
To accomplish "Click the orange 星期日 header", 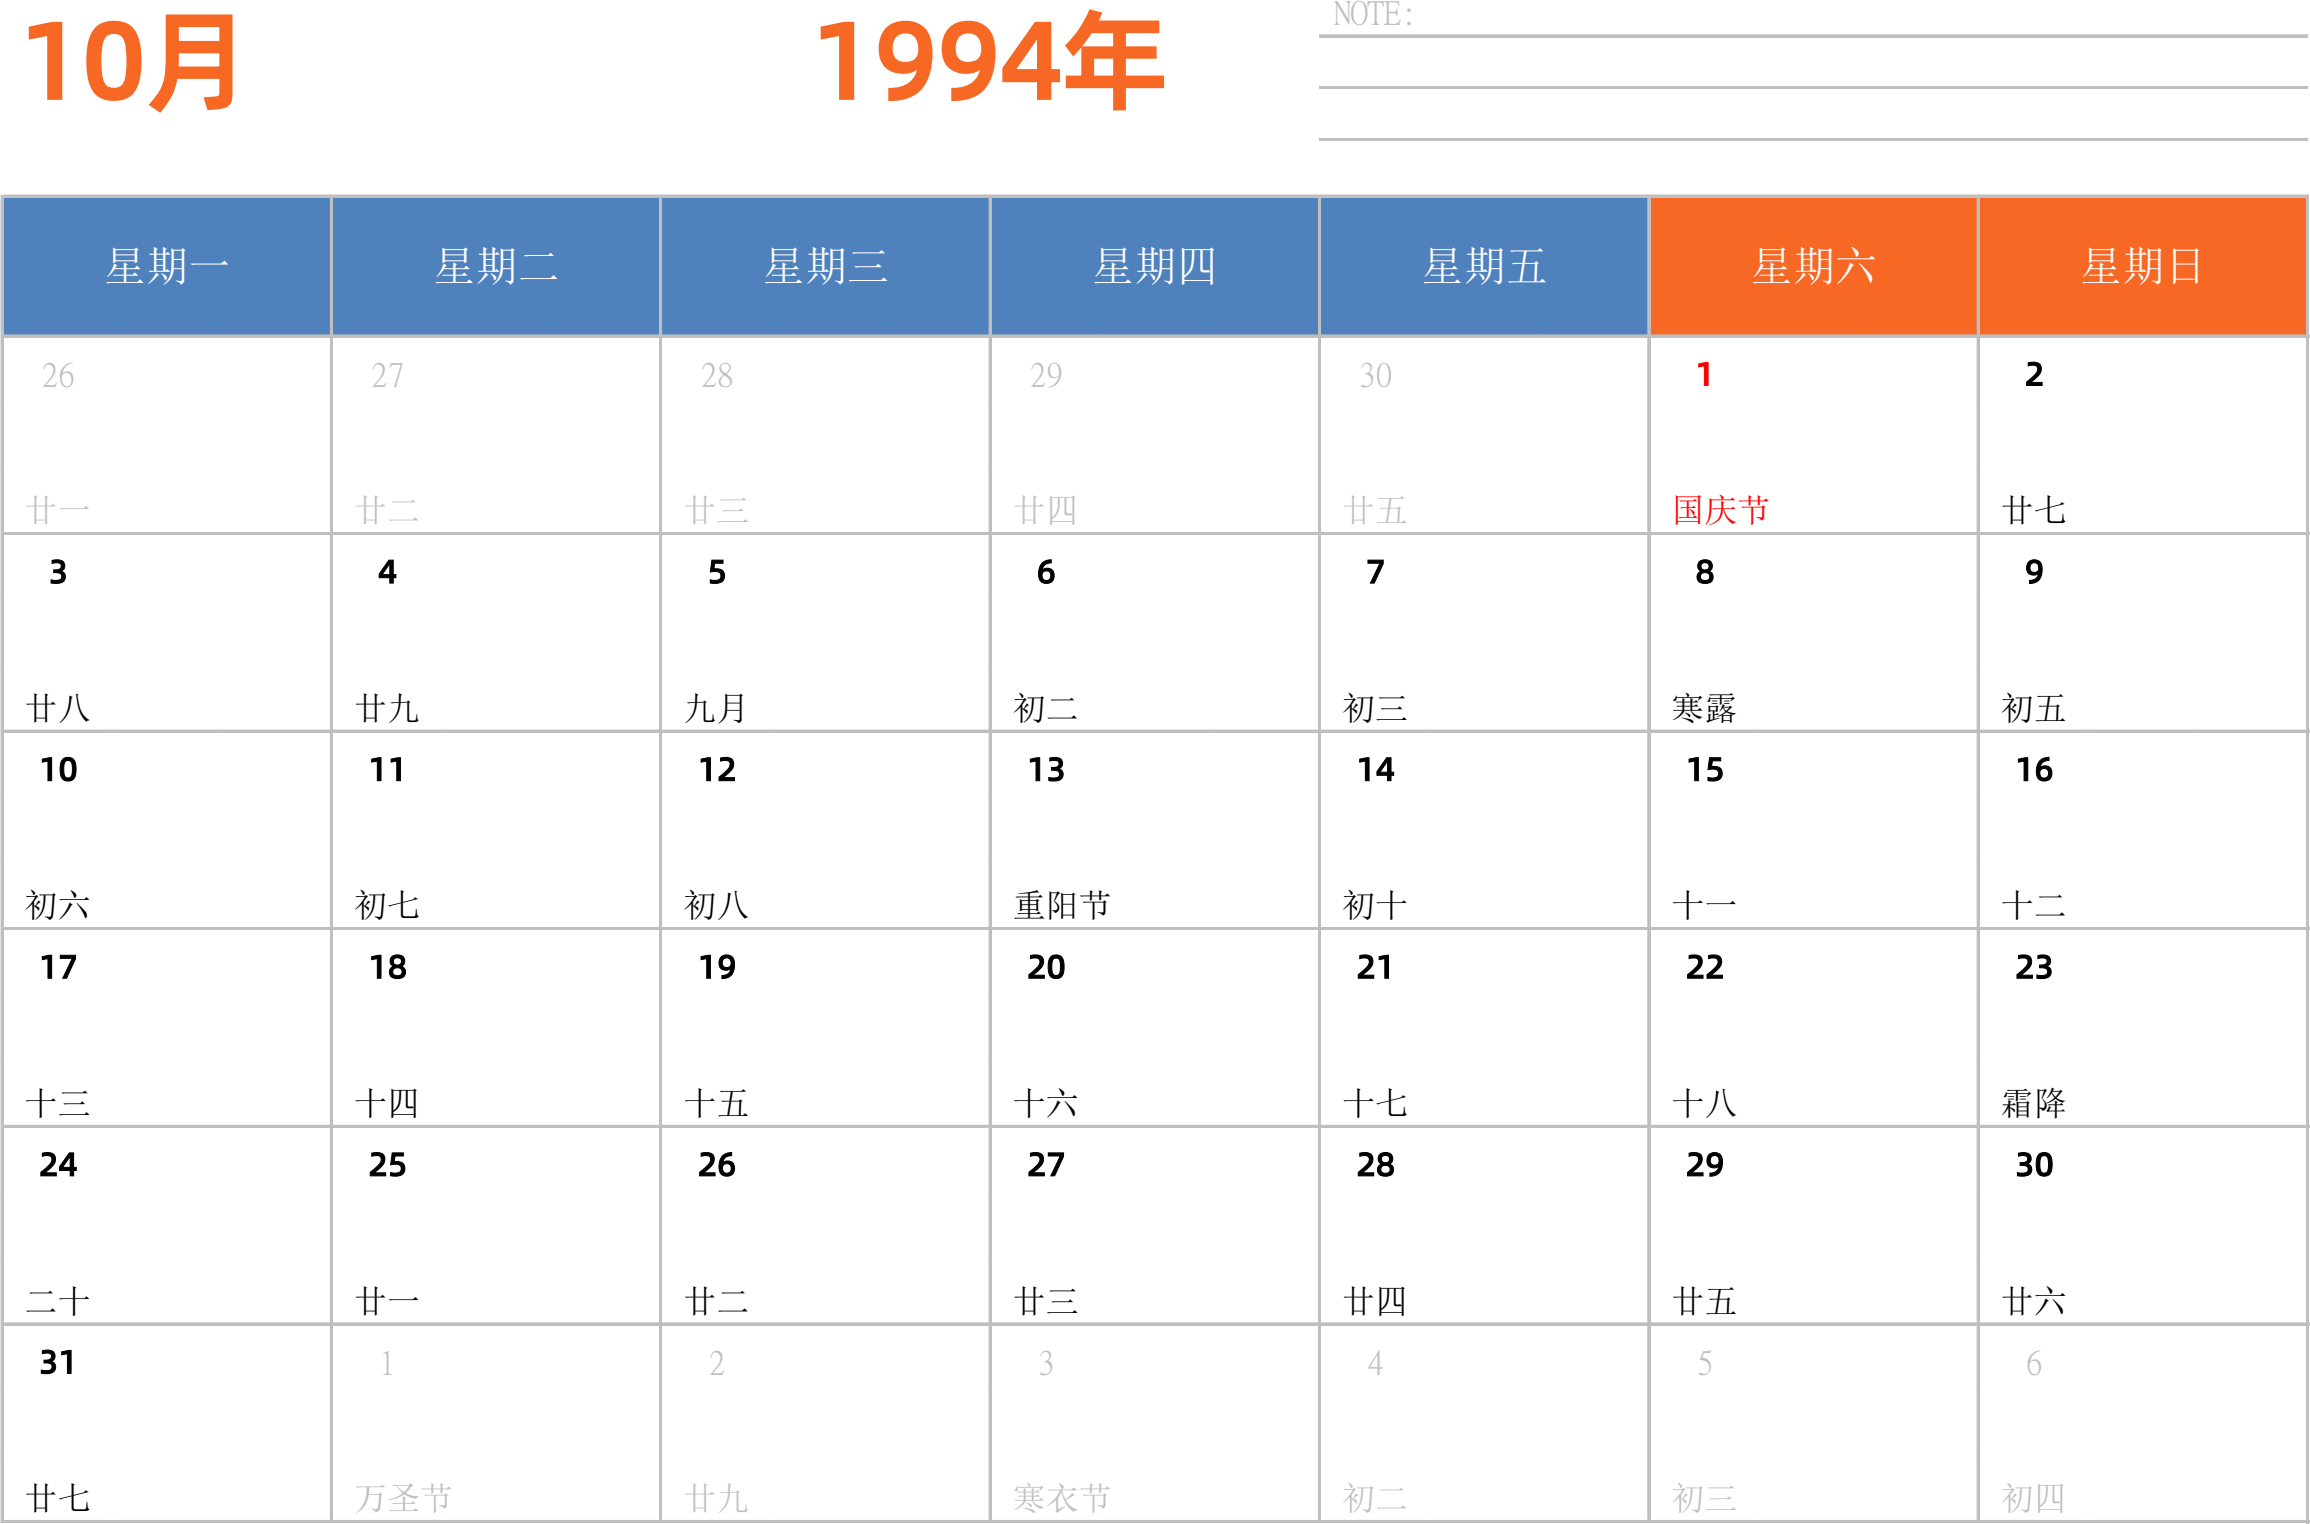I will [x=2142, y=266].
